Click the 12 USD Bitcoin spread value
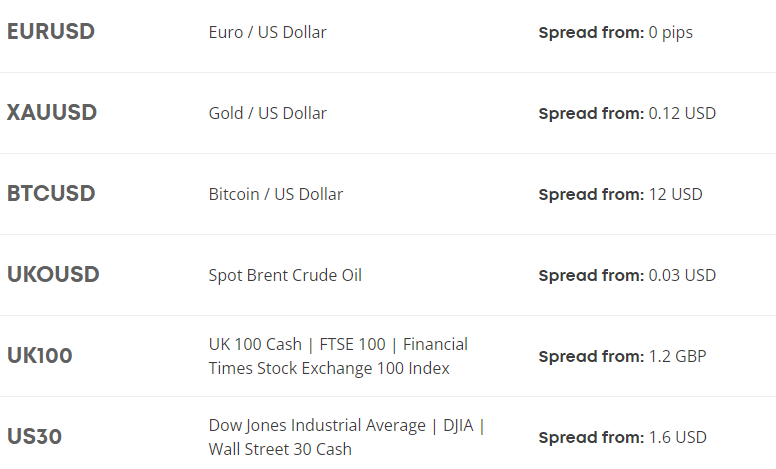This screenshot has height=469, width=776. (675, 194)
